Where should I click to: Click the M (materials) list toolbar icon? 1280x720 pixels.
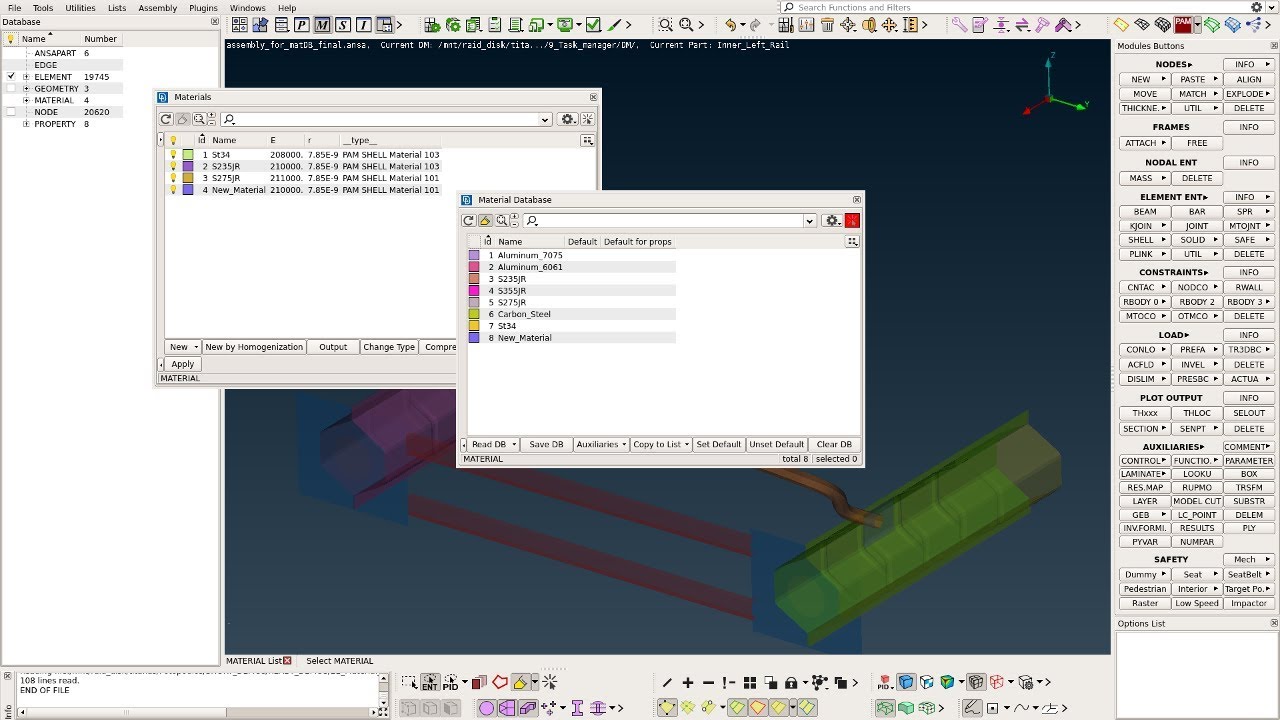click(x=322, y=25)
